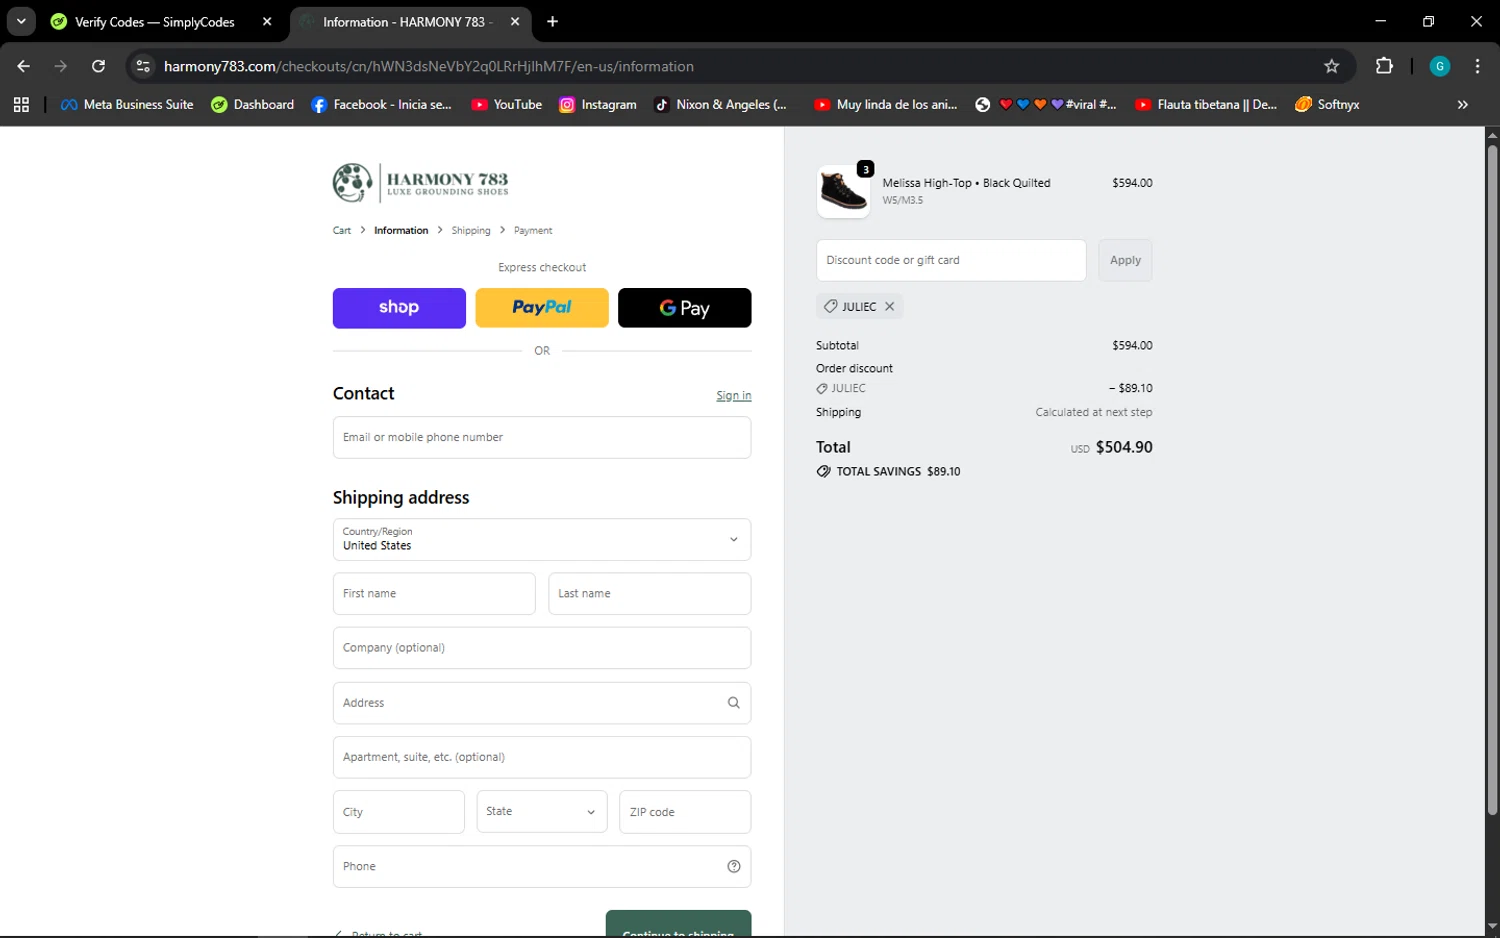The height and width of the screenshot is (938, 1500).
Task: Open the tab search dropdown arrow
Action: click(21, 21)
